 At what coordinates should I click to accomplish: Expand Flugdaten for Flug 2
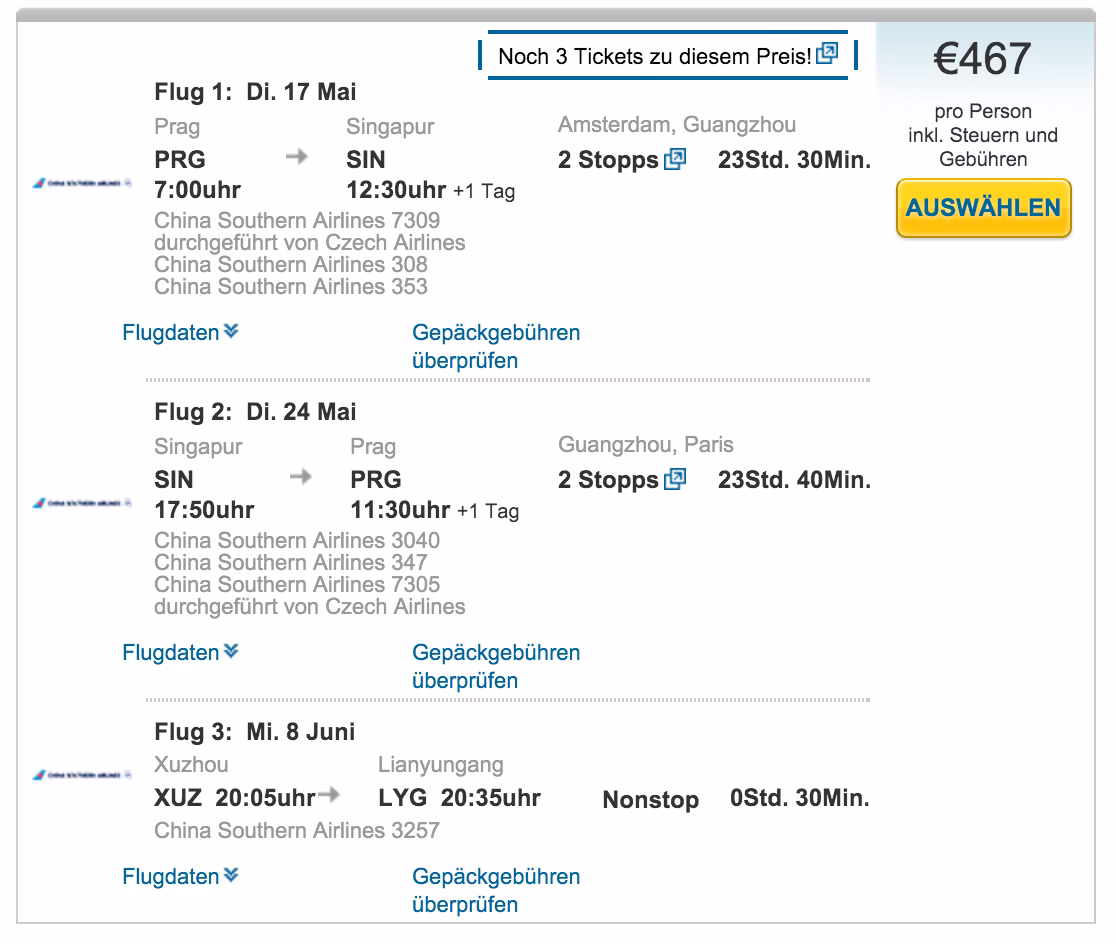[180, 653]
